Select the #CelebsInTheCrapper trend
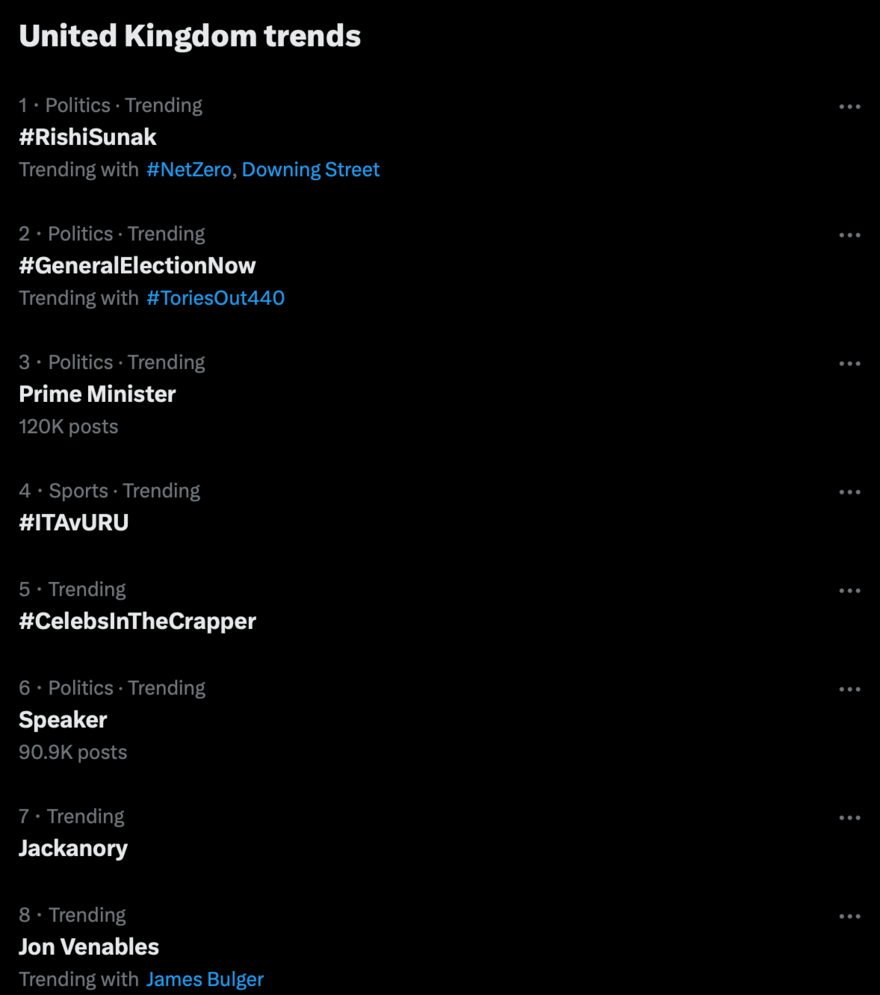The width and height of the screenshot is (880, 995). pos(138,621)
